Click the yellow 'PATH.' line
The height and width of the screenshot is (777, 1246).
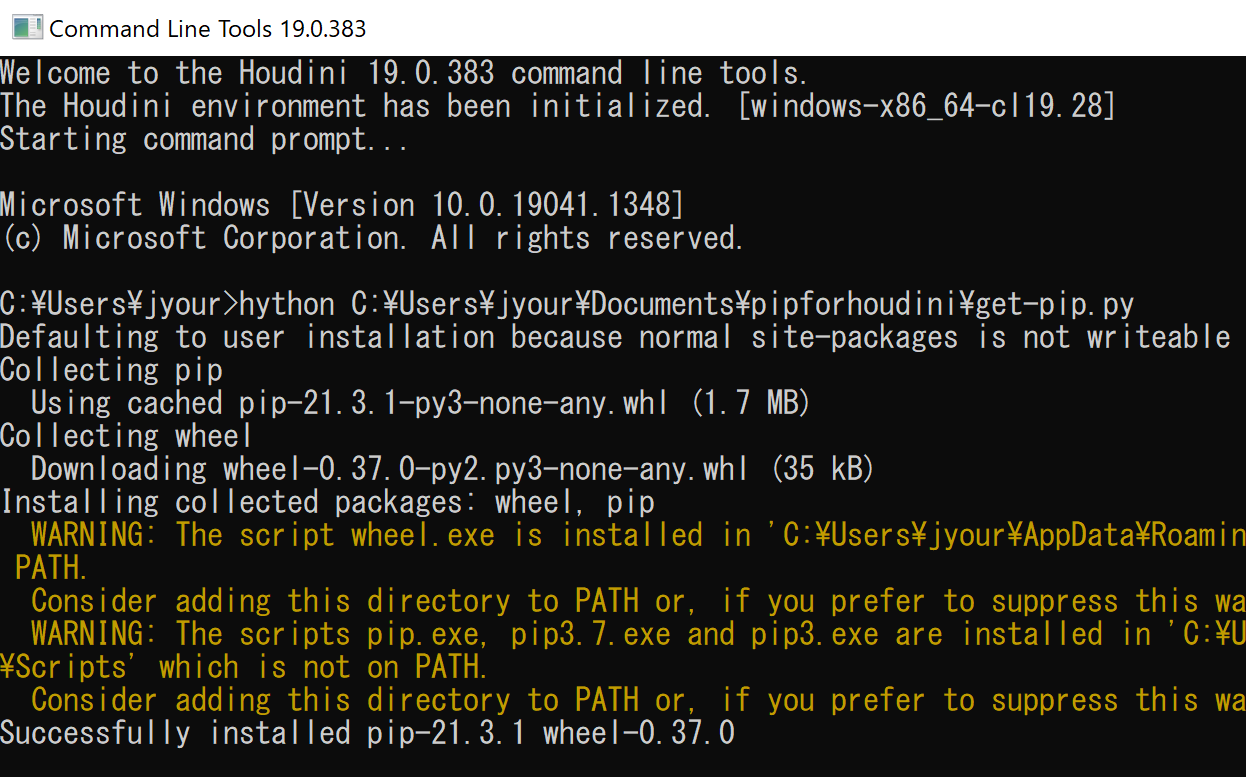coord(52,568)
